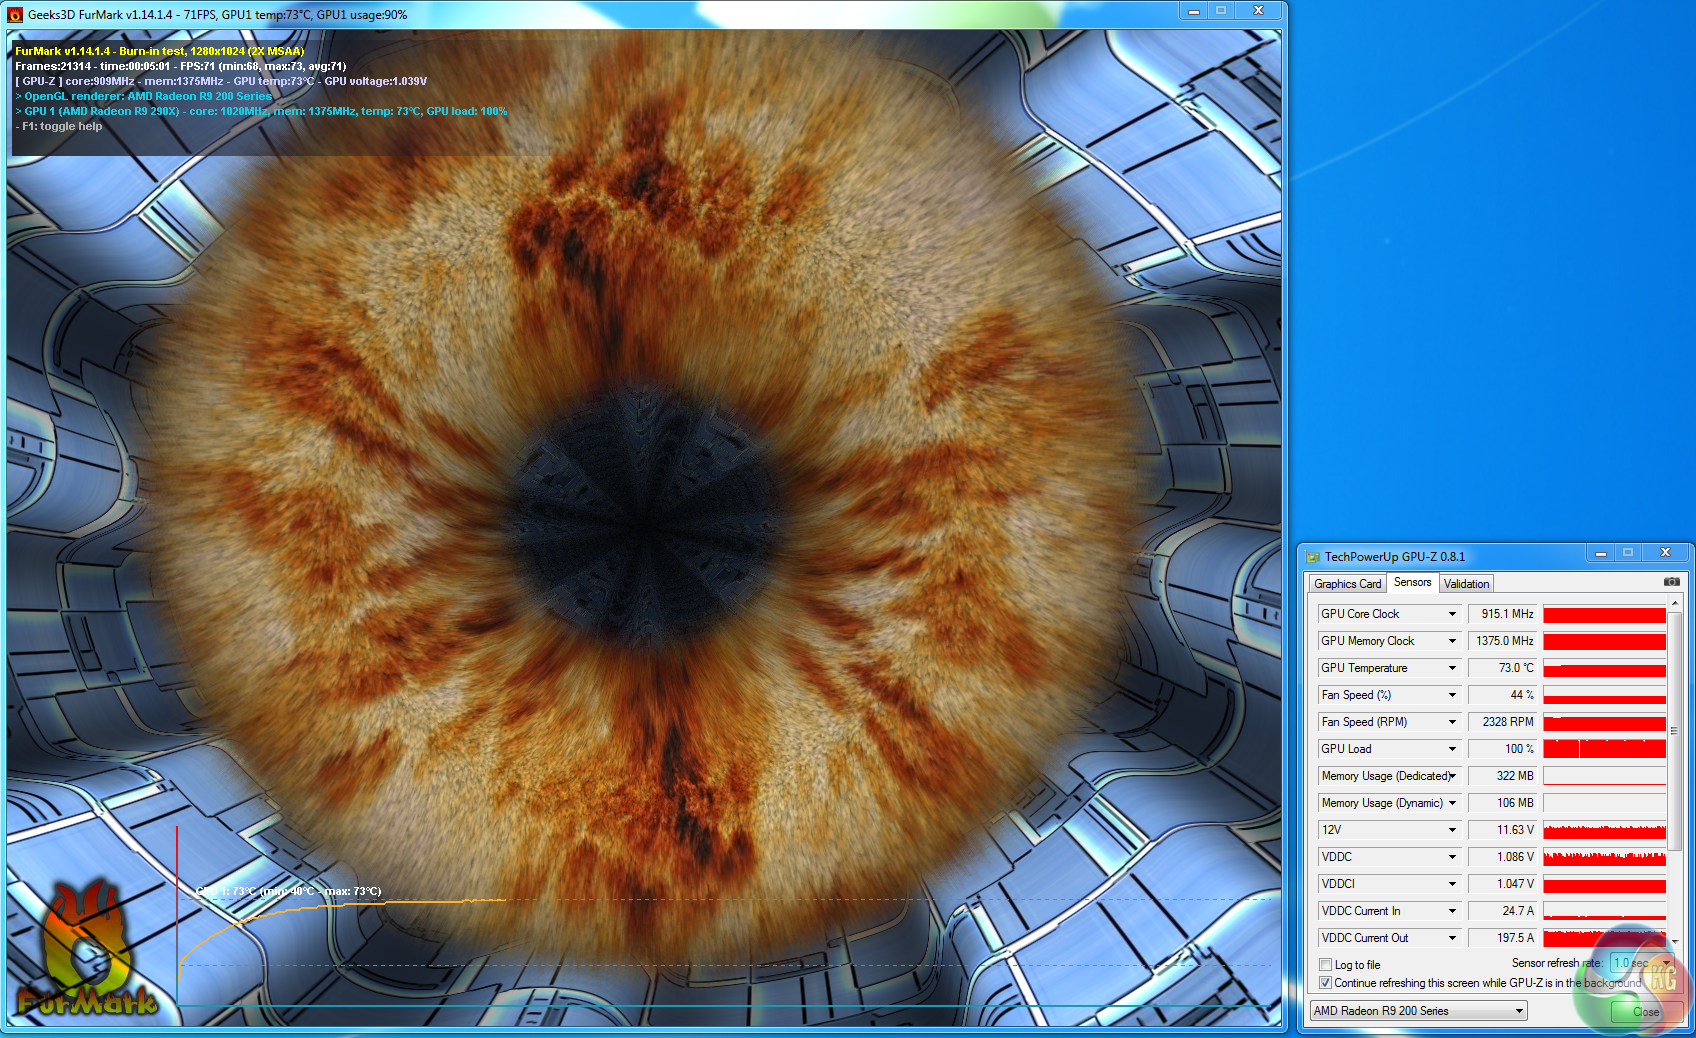Screen dimensions: 1696x1038
Task: Click the GPU Temperature history graph
Action: click(x=1604, y=668)
